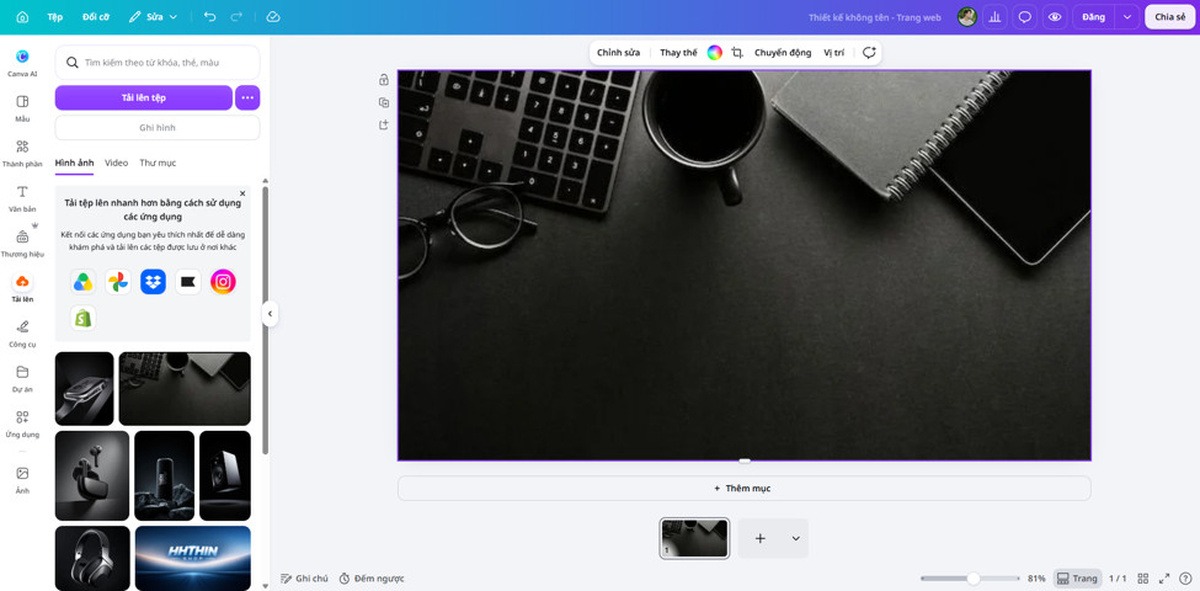
Task: Undo the last action
Action: pos(209,17)
